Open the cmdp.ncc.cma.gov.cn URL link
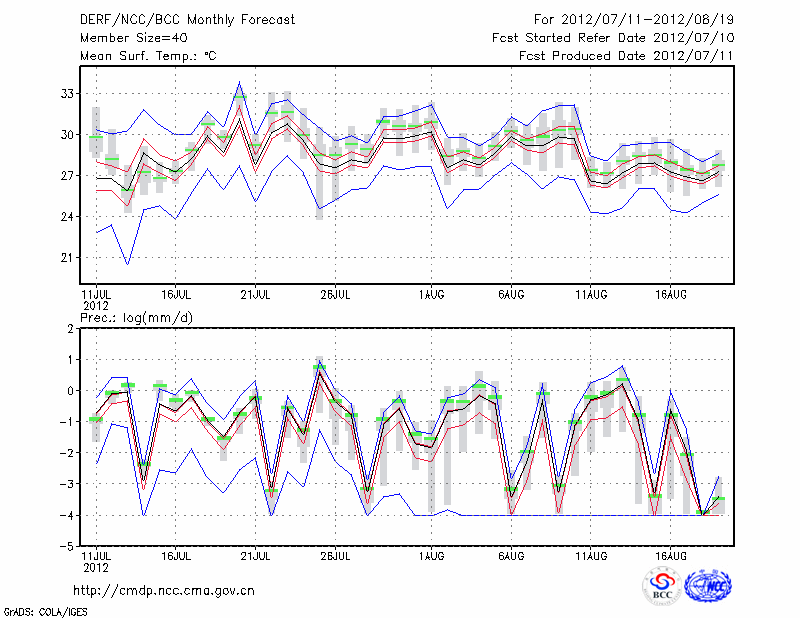 [x=164, y=590]
